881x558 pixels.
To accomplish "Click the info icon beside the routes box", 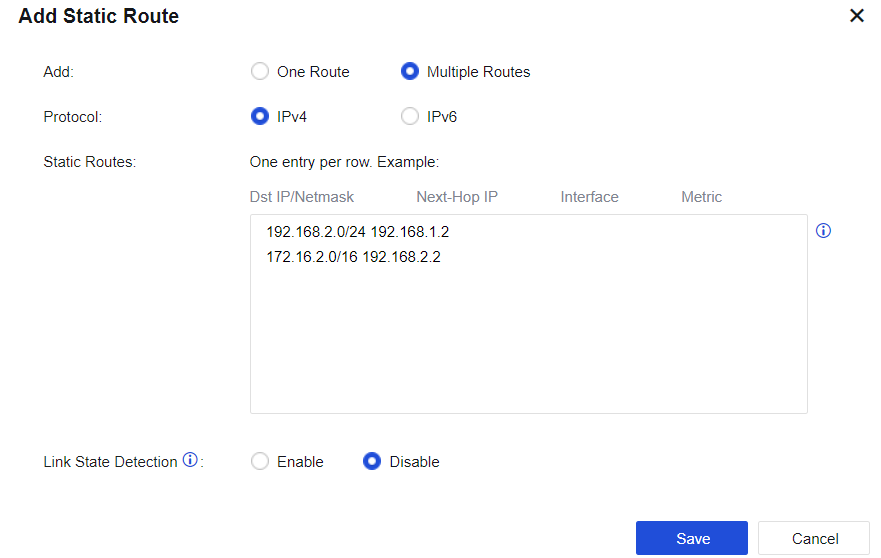I will (x=824, y=231).
